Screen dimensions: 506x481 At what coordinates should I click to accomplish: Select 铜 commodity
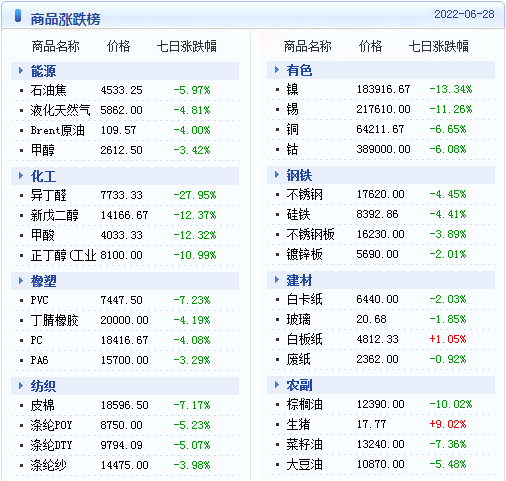pyautogui.click(x=293, y=129)
